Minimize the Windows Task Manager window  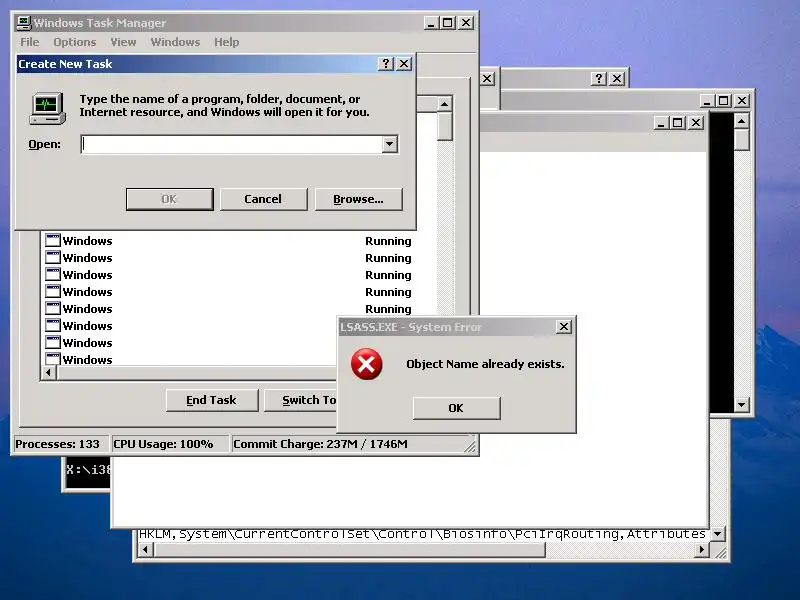tap(431, 22)
